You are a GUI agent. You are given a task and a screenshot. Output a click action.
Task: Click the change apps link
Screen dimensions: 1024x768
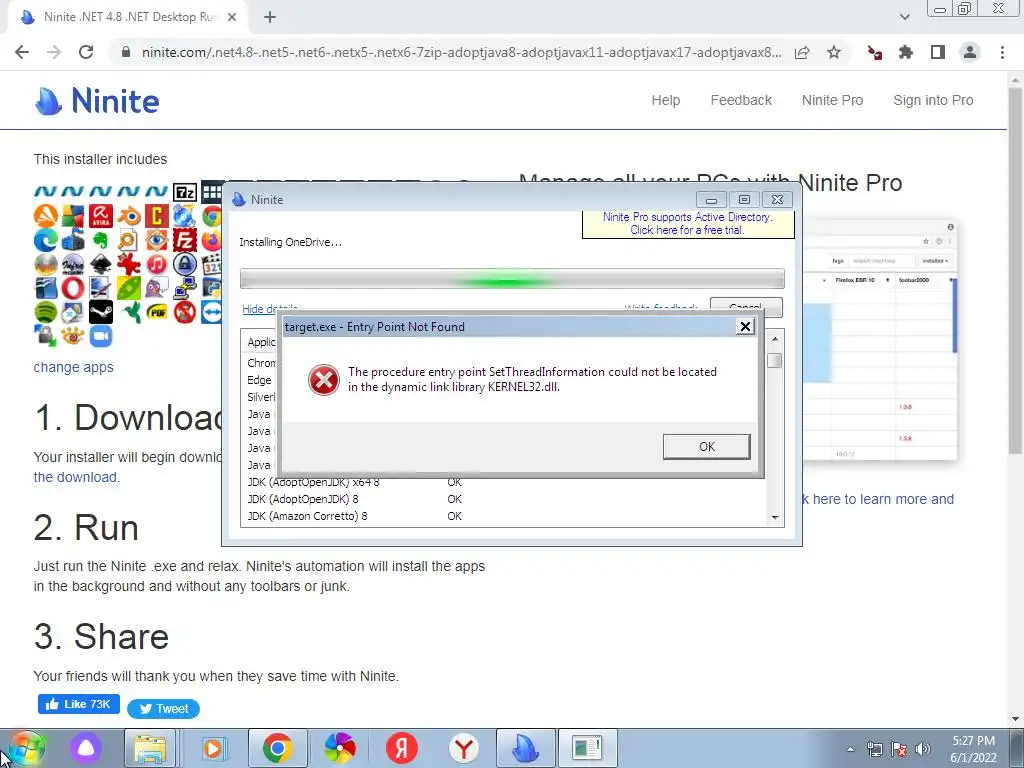[x=73, y=367]
